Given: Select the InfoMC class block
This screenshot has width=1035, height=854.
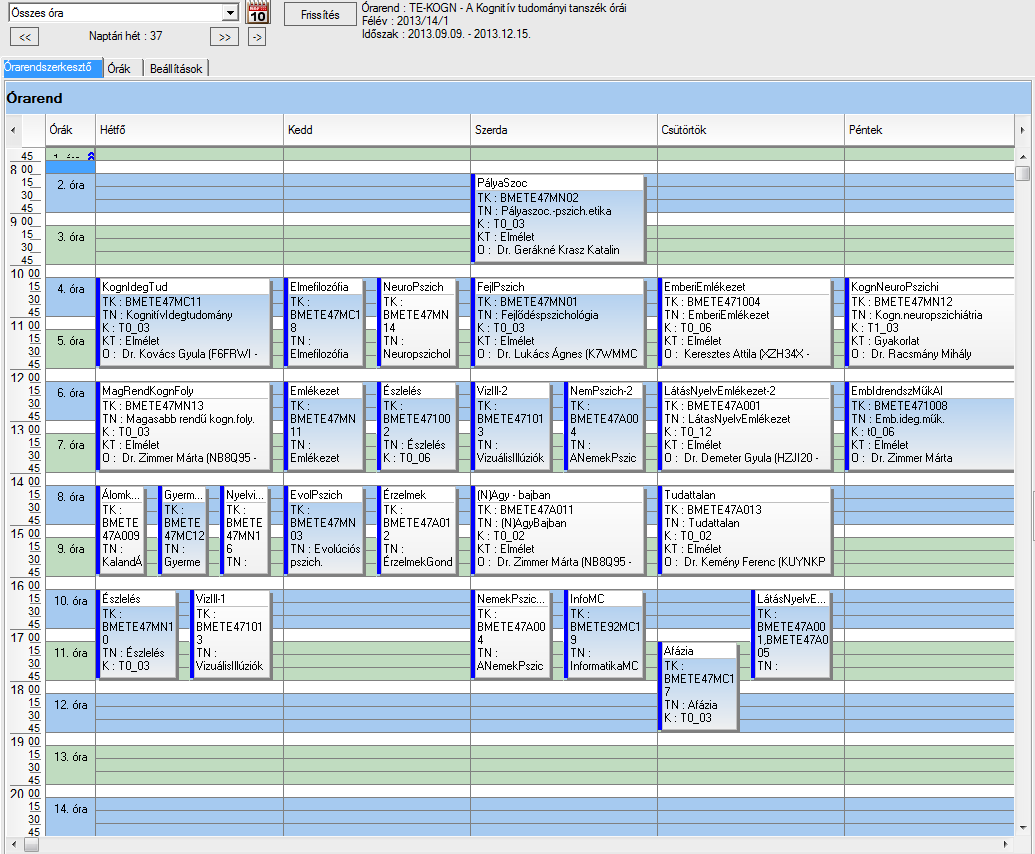Looking at the screenshot, I should (605, 634).
